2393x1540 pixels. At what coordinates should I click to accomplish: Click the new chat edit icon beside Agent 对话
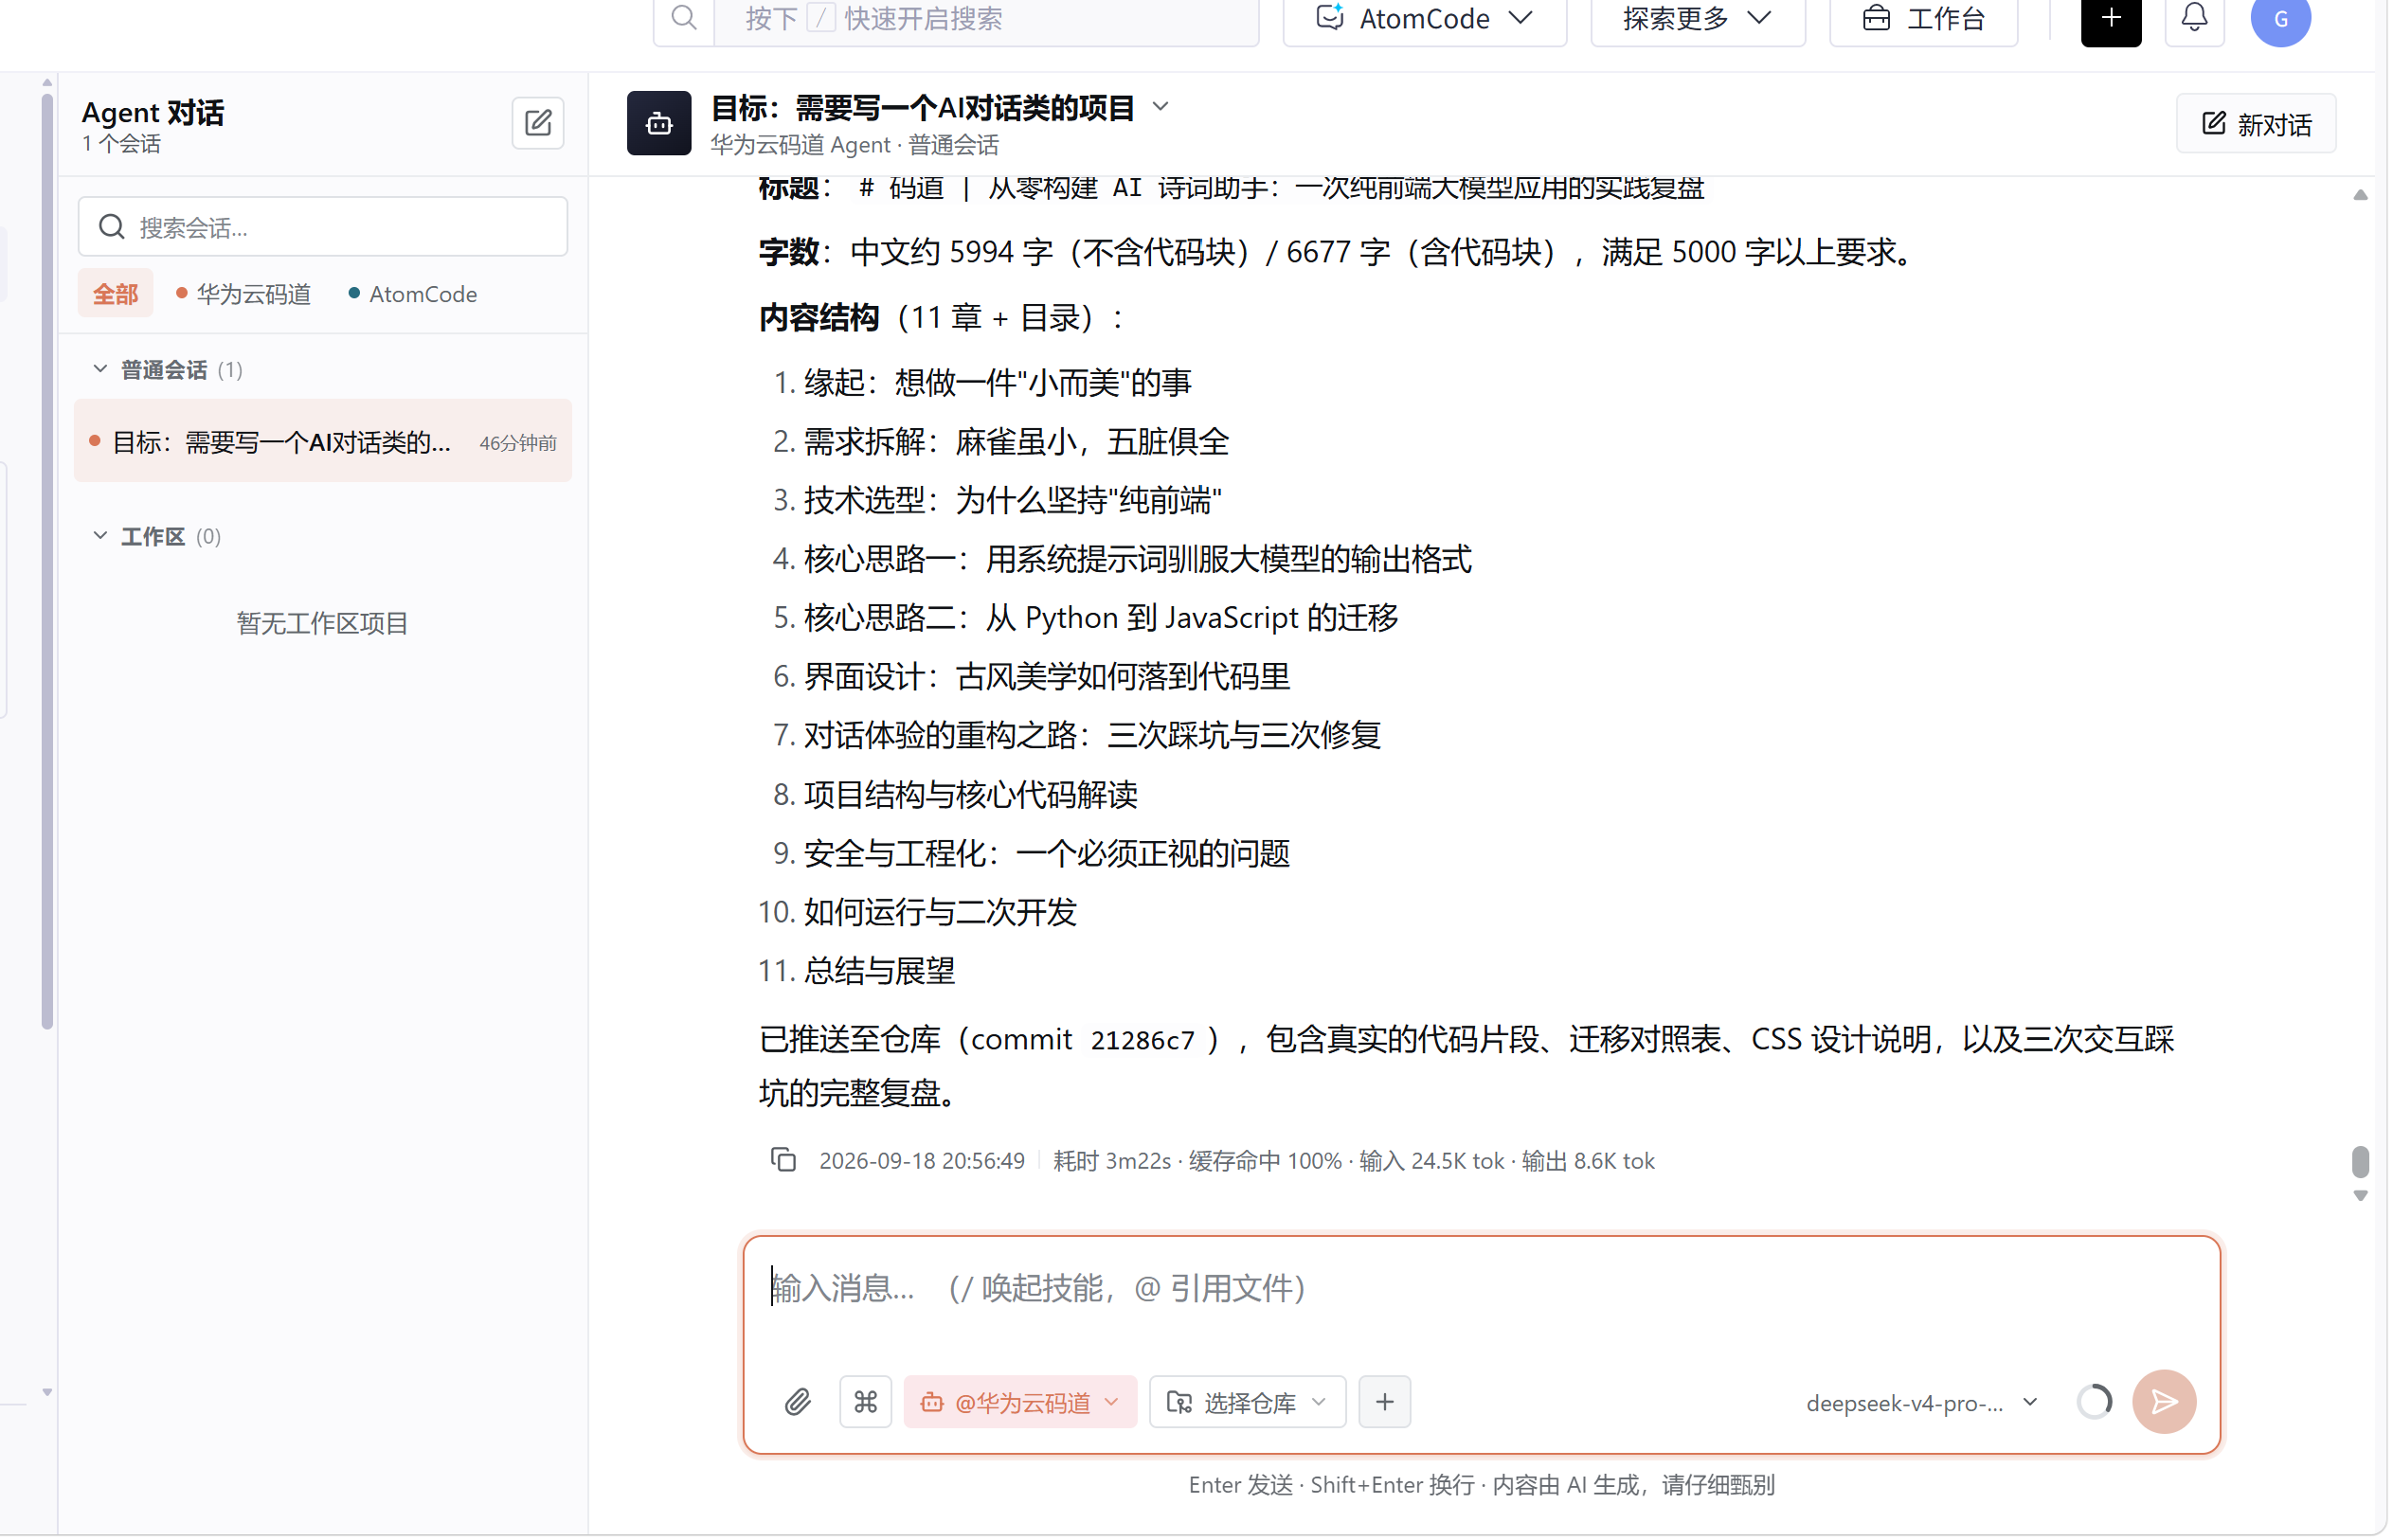(x=539, y=123)
